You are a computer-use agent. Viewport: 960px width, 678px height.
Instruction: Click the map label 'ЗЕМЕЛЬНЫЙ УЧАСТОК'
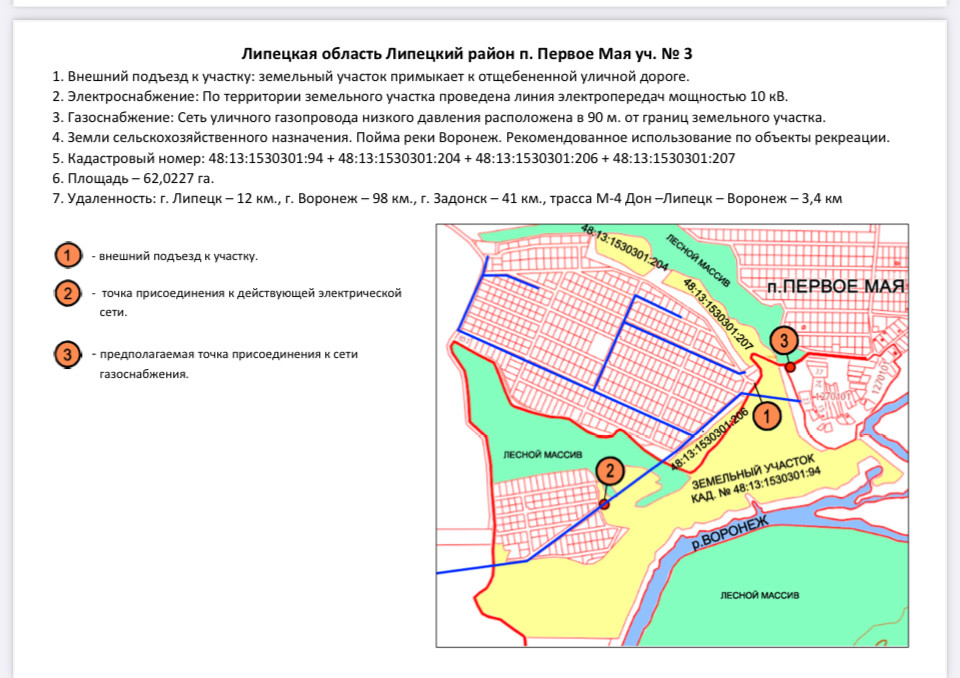coord(753,472)
